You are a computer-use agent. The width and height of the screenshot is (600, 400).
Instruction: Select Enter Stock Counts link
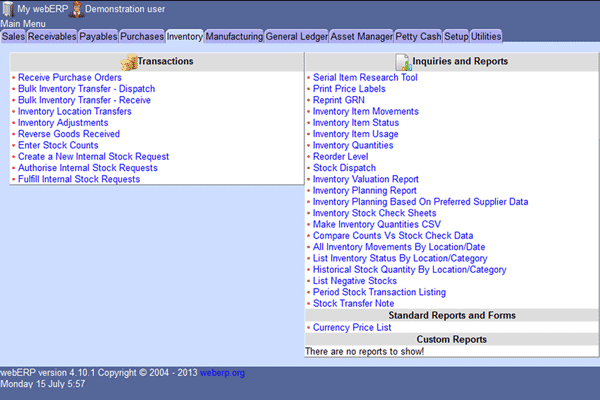58,145
